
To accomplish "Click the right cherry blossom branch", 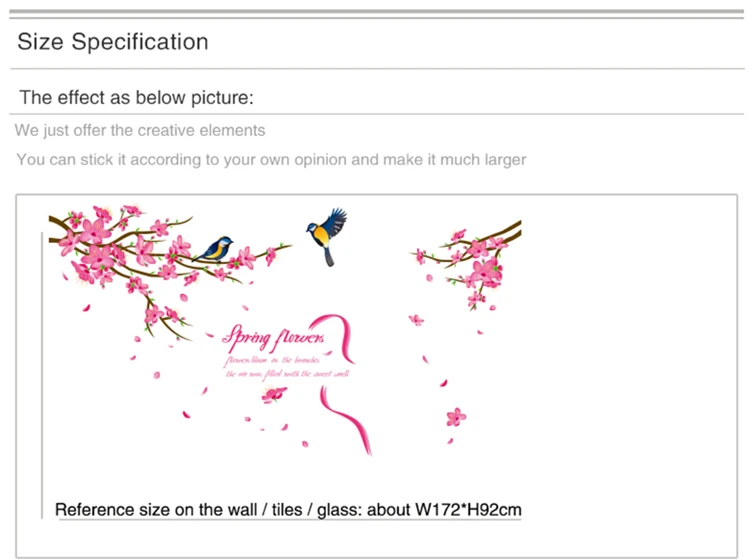I will pyautogui.click(x=469, y=260).
